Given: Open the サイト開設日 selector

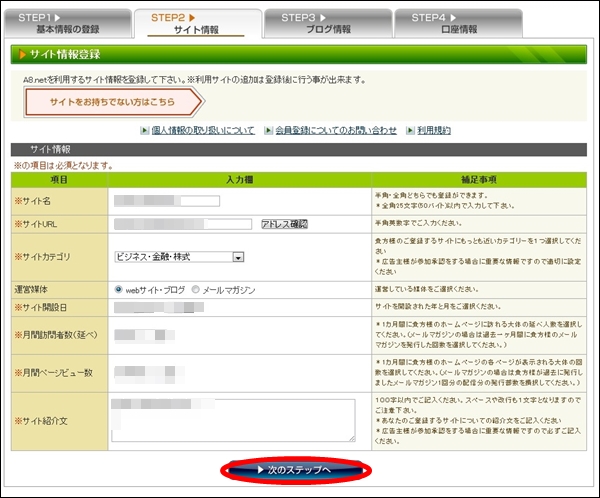Looking at the screenshot, I should 159,307.
